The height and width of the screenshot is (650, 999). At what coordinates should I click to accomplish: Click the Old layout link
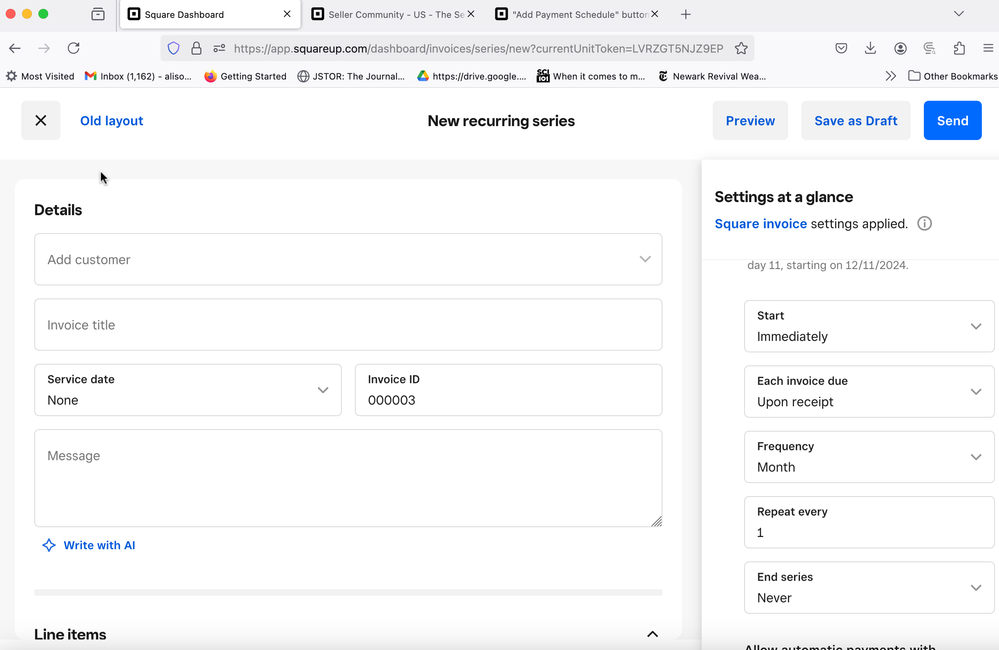click(x=112, y=121)
